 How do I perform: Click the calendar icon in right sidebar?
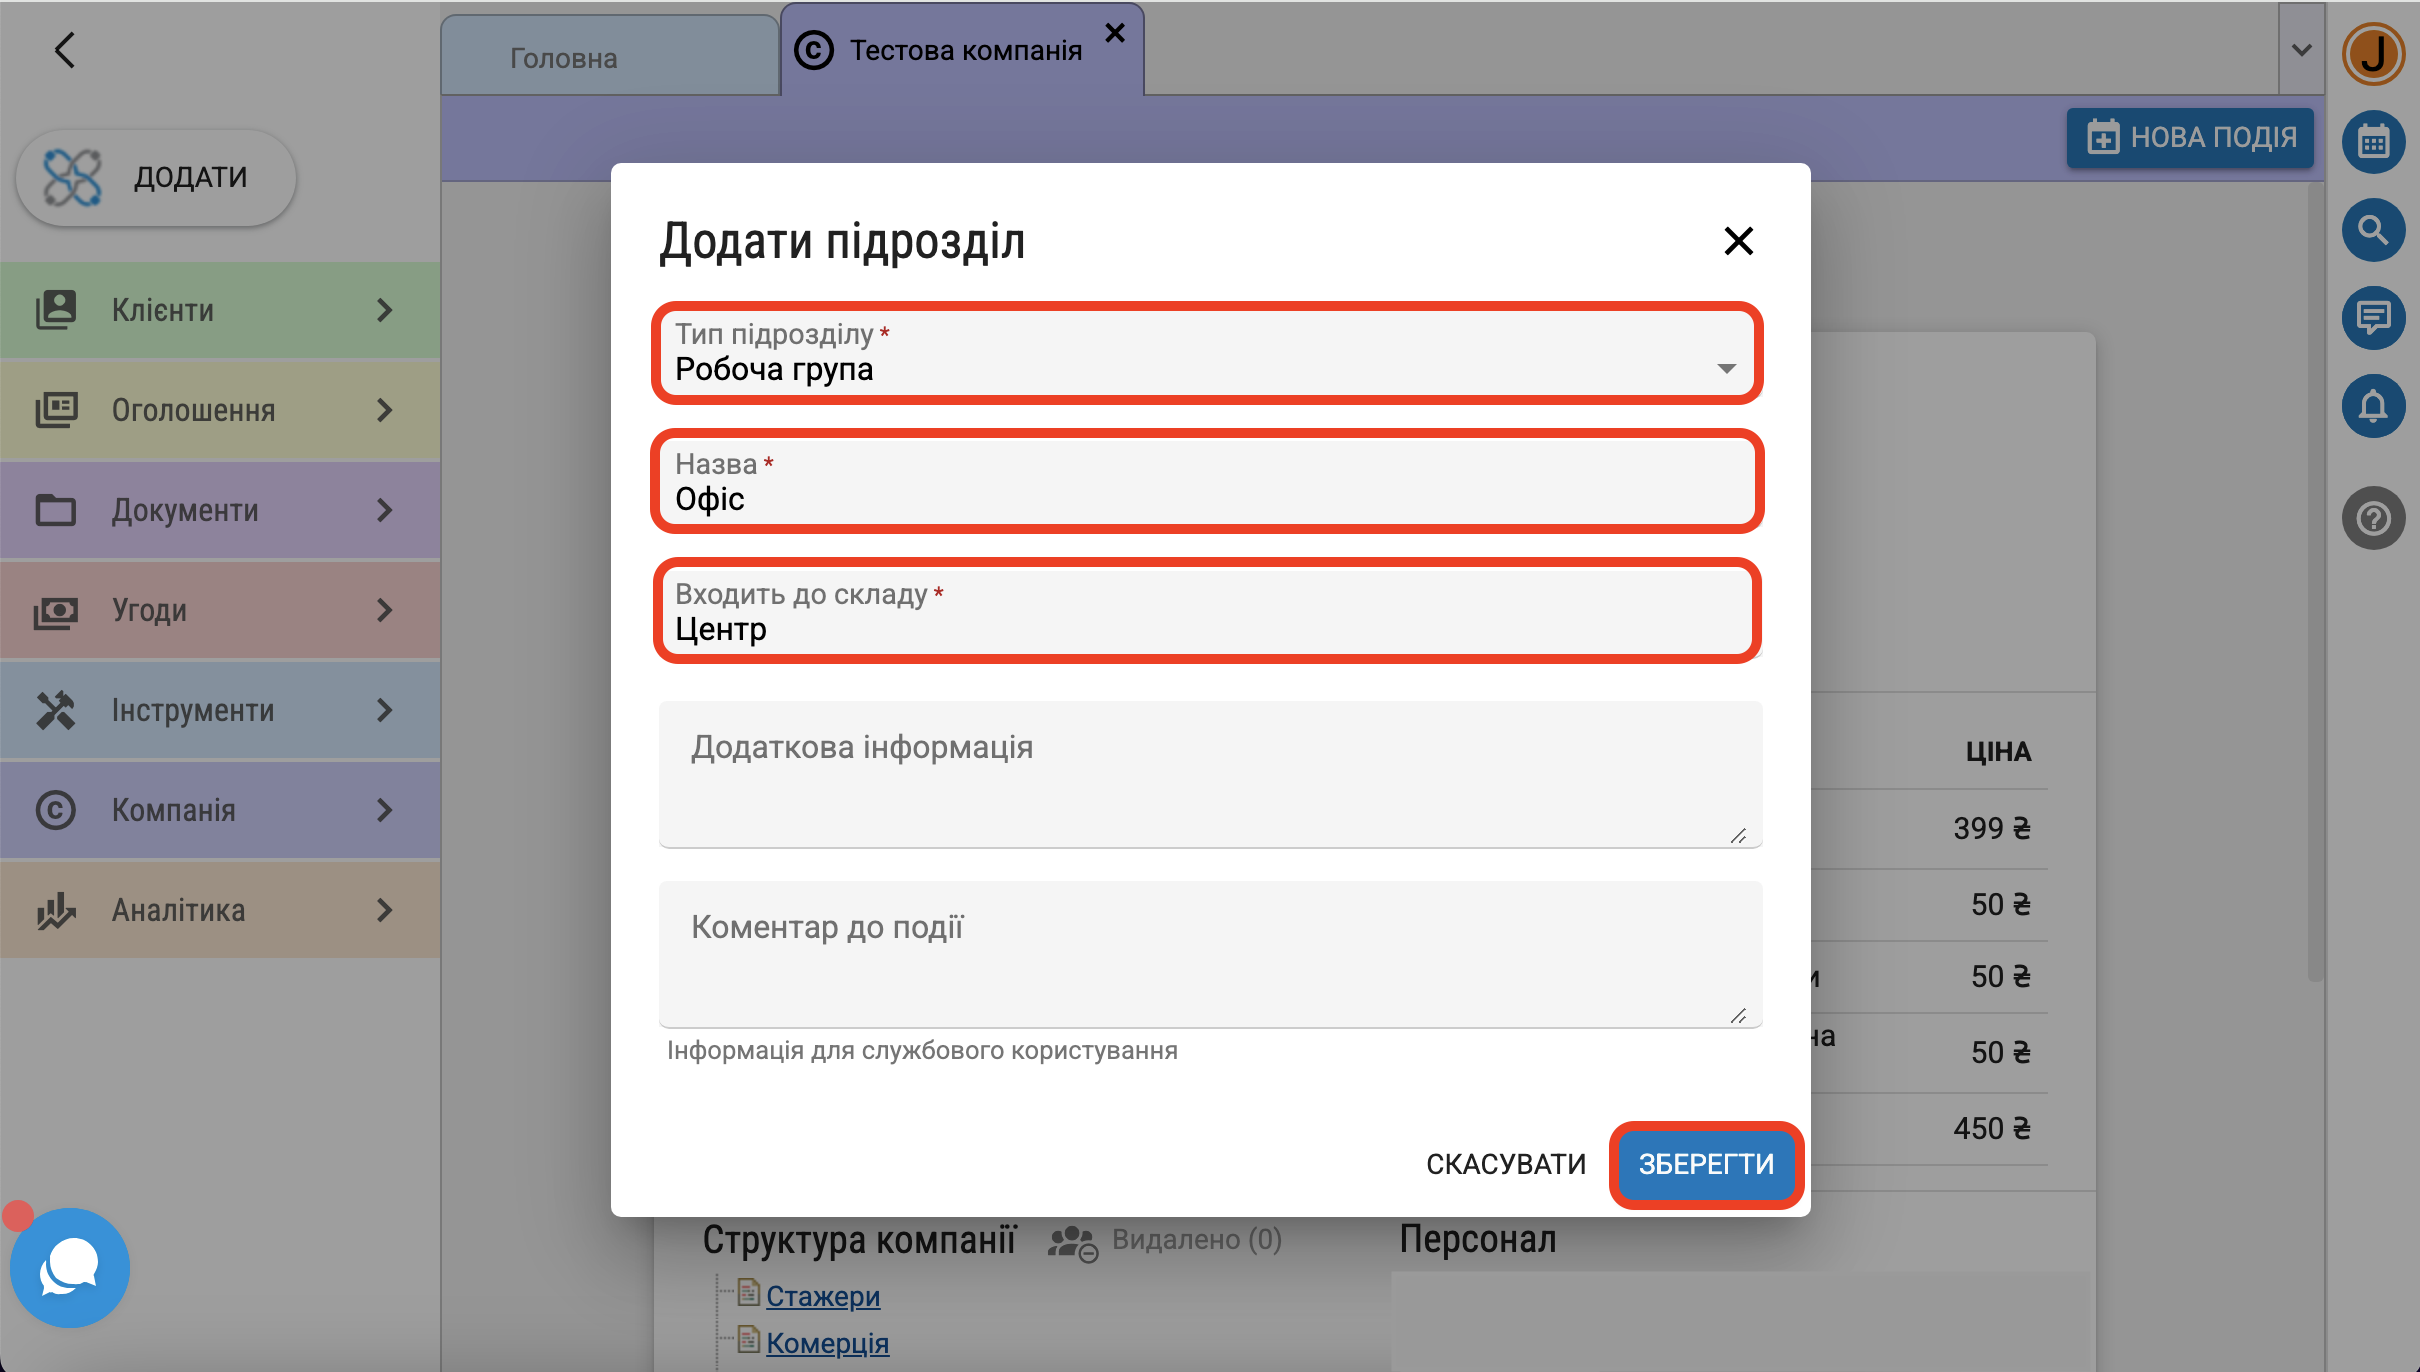(x=2372, y=142)
